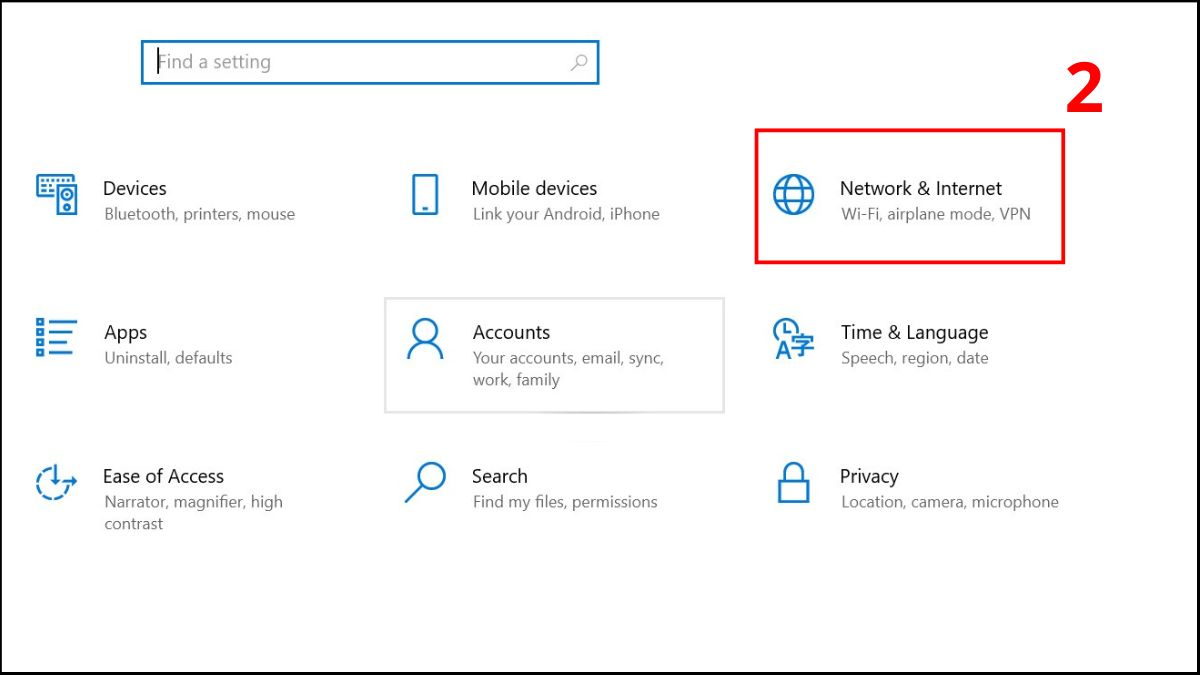1200x675 pixels.
Task: Click the Accounts person icon
Action: pos(425,339)
